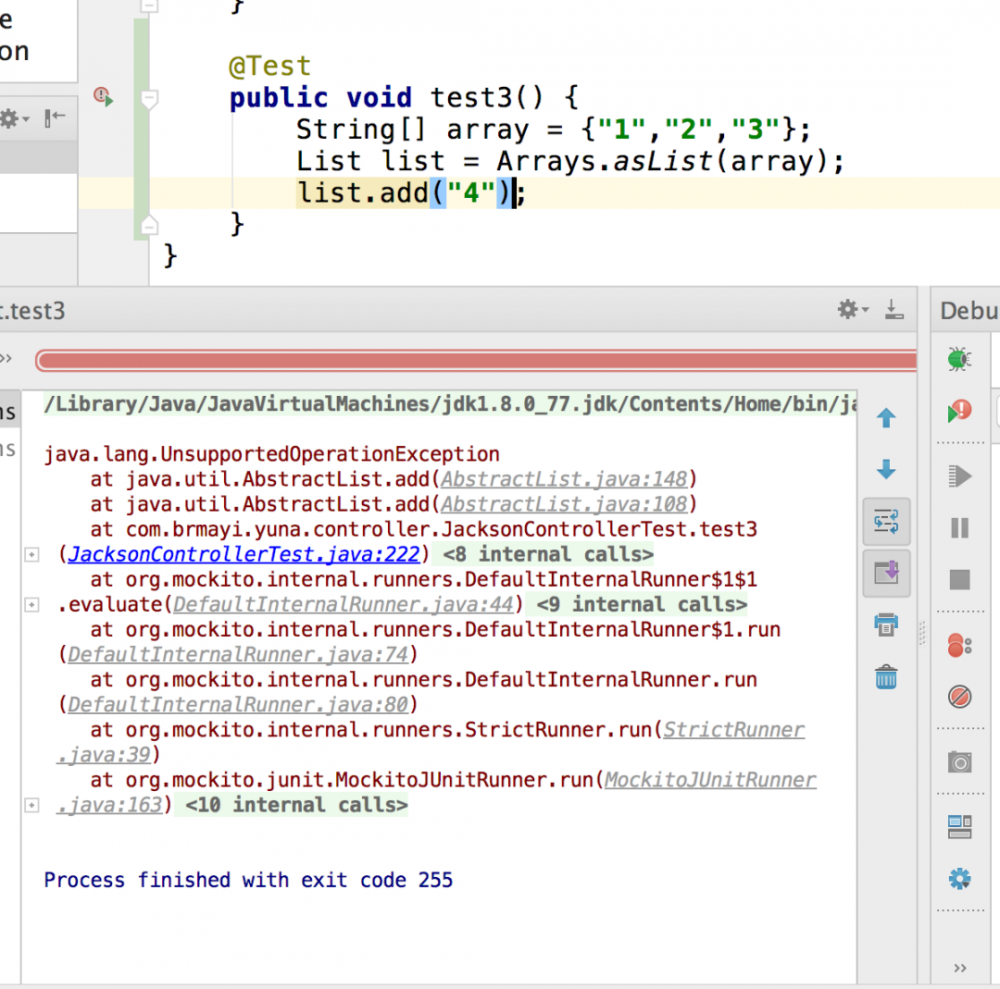Image resolution: width=1000 pixels, height=989 pixels.
Task: Click the pause program icon
Action: [959, 528]
